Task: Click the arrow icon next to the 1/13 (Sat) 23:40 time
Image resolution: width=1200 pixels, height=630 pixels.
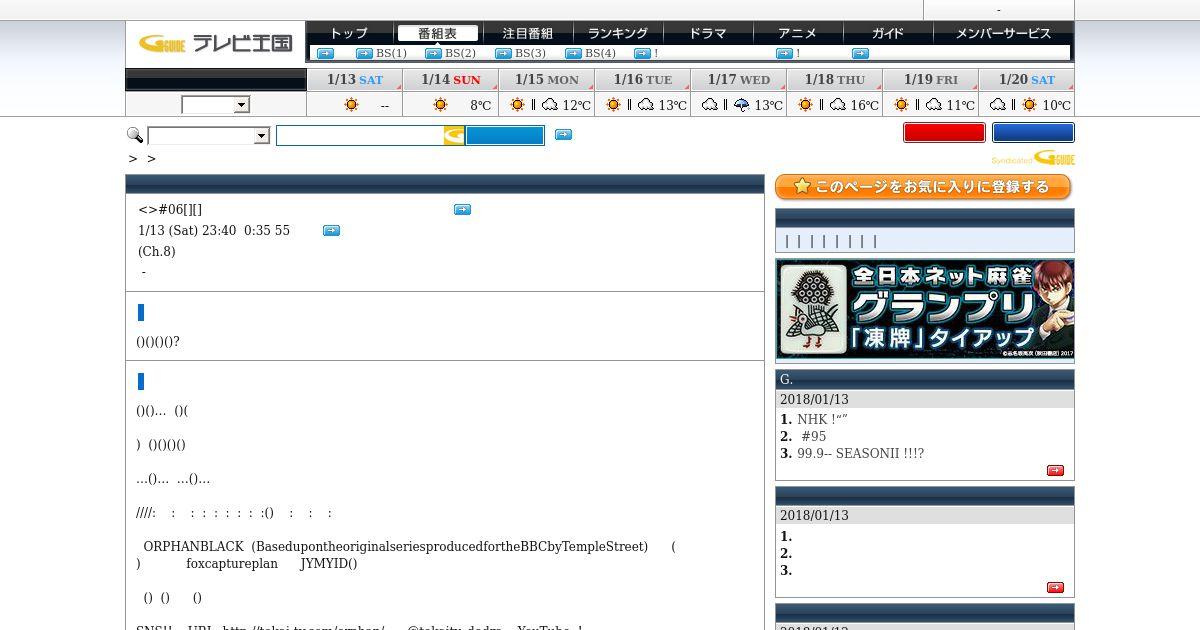Action: (331, 230)
